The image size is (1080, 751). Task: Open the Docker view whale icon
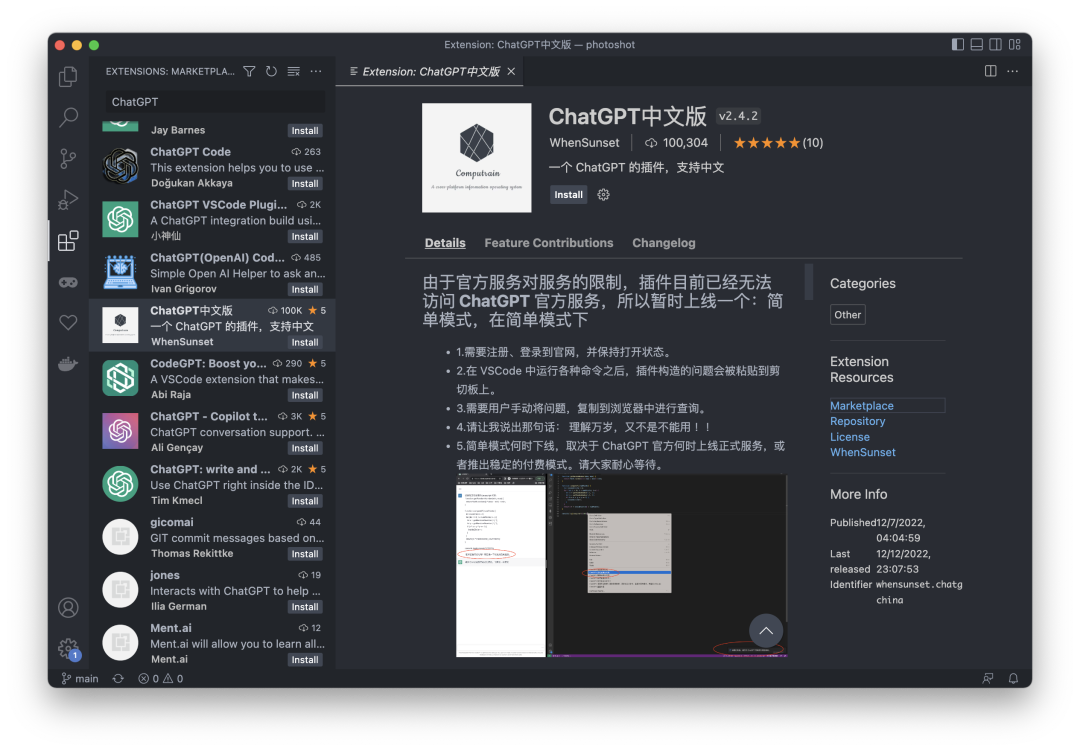(68, 364)
